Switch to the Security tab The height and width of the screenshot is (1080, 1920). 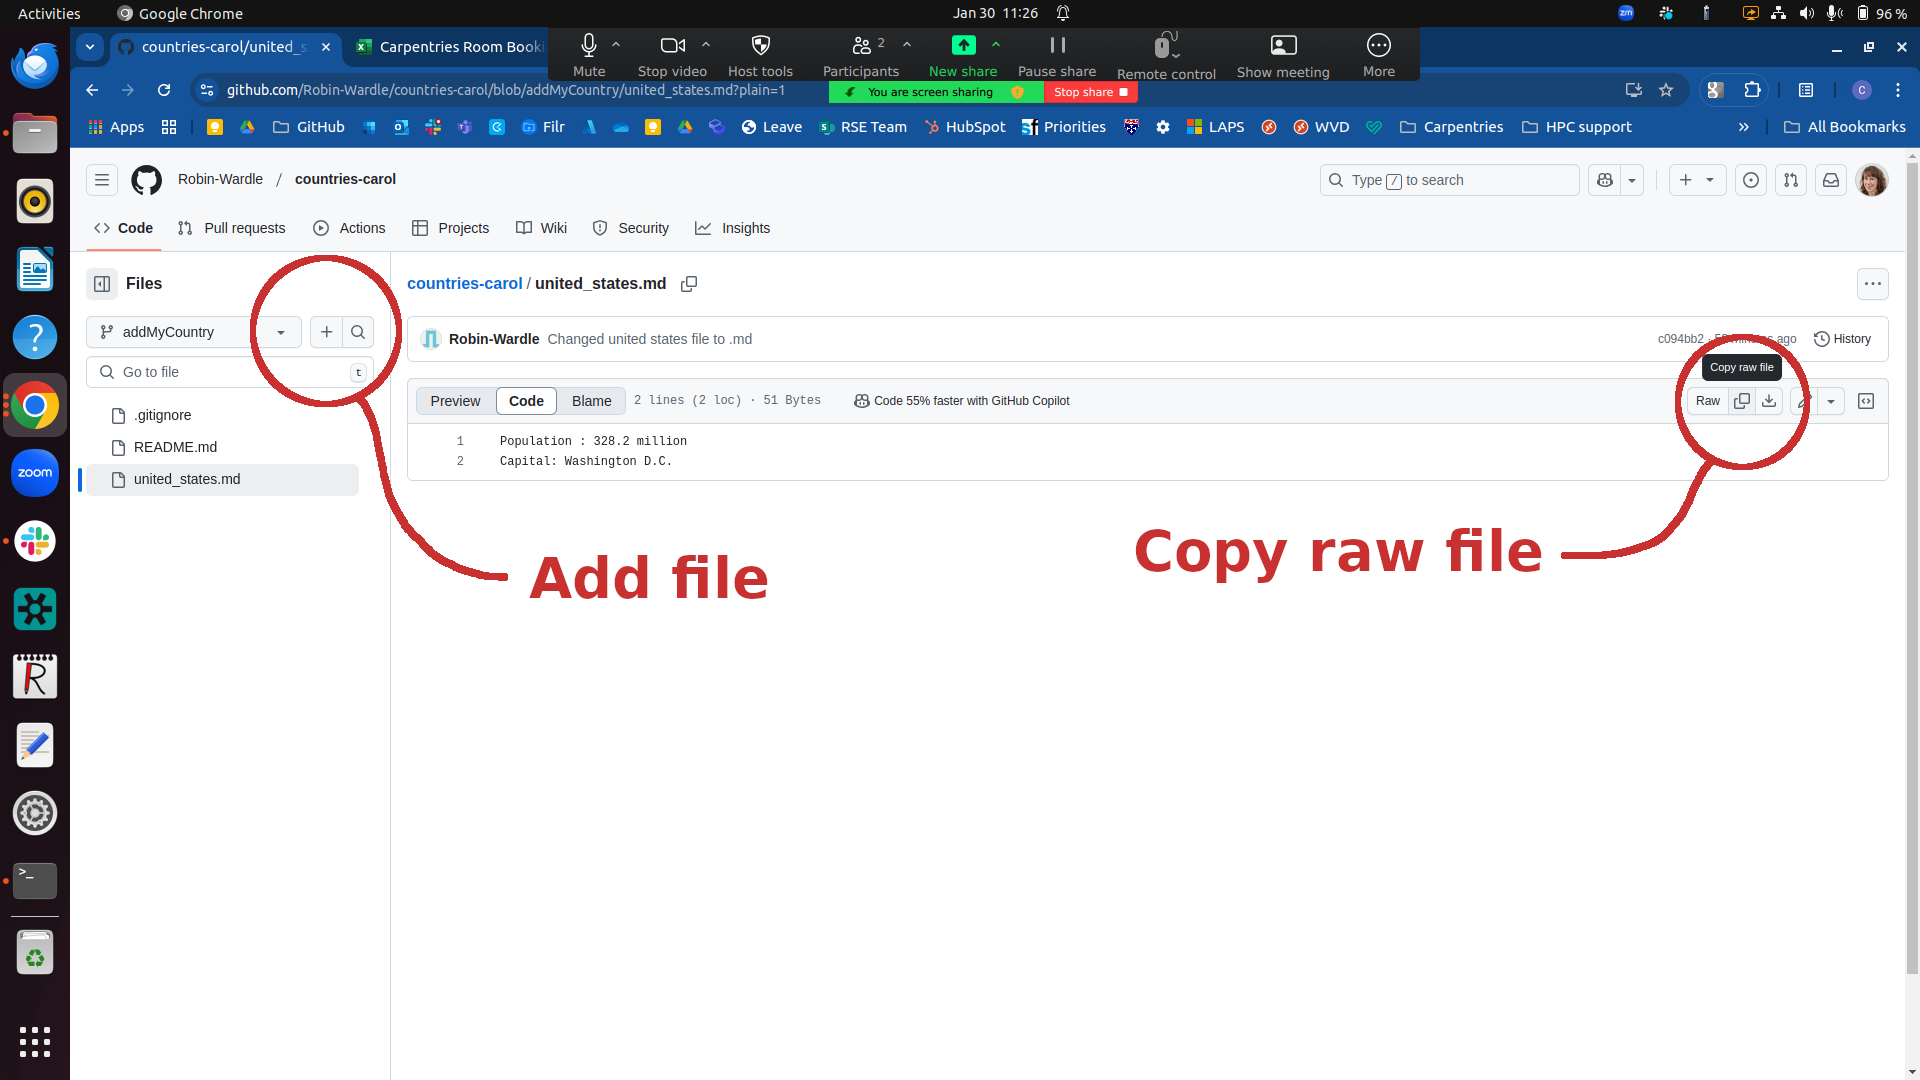pyautogui.click(x=631, y=228)
